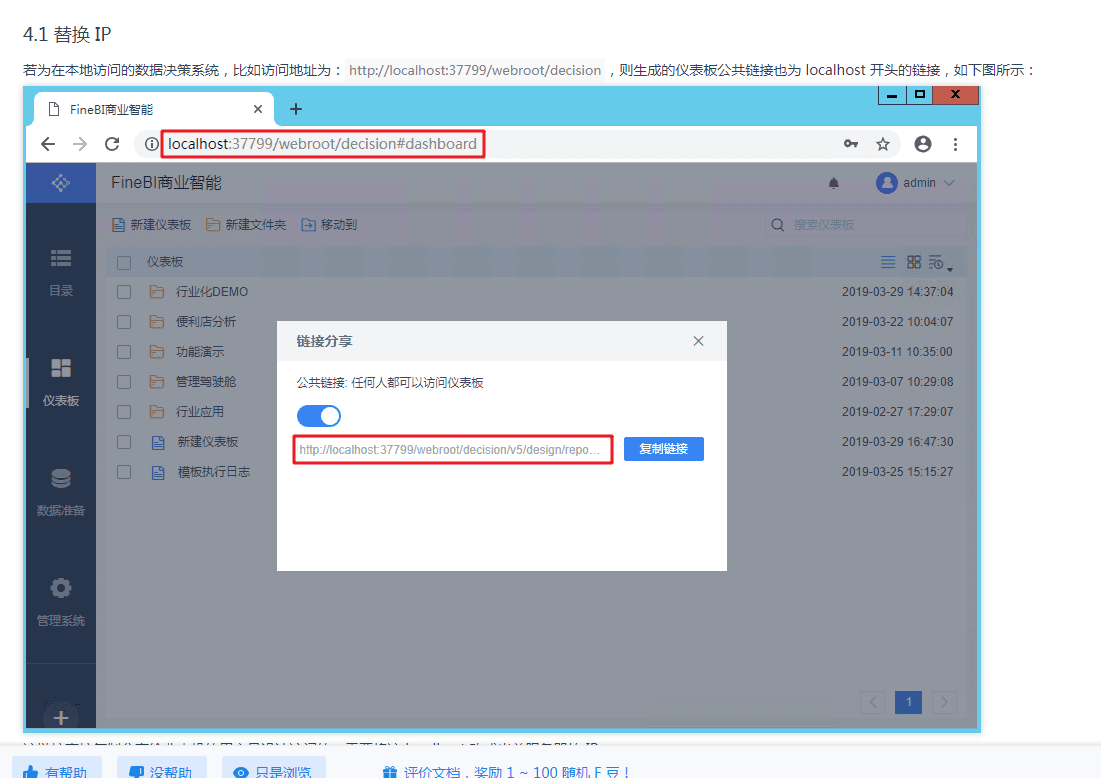Check the 行业应用 row checkbox
The image size is (1101, 778).
tap(124, 412)
